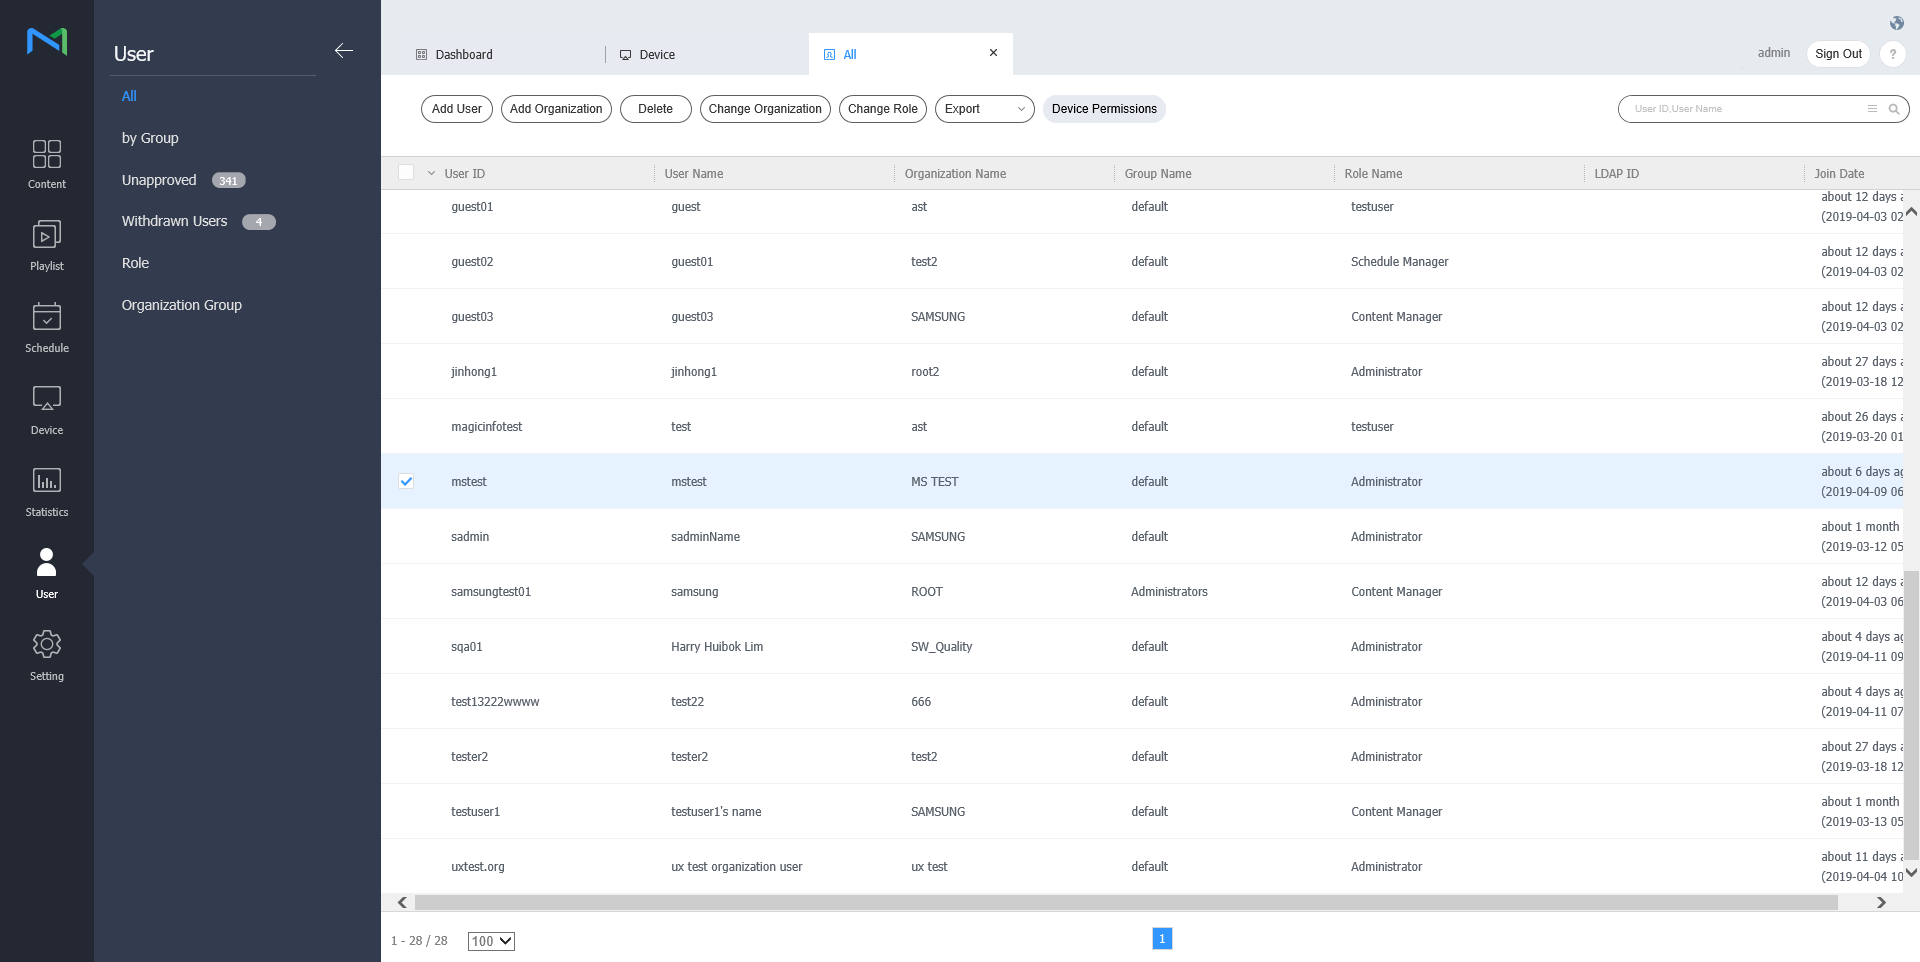Click the horizontal scrollbar right arrow
This screenshot has height=962, width=1920.
click(x=1881, y=902)
